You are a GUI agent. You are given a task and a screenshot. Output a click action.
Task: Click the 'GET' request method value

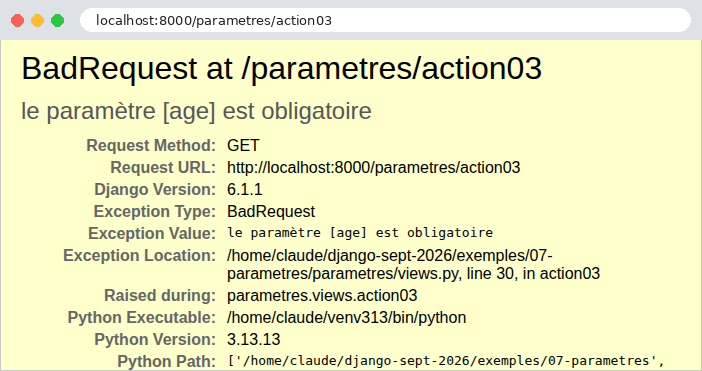(x=243, y=145)
